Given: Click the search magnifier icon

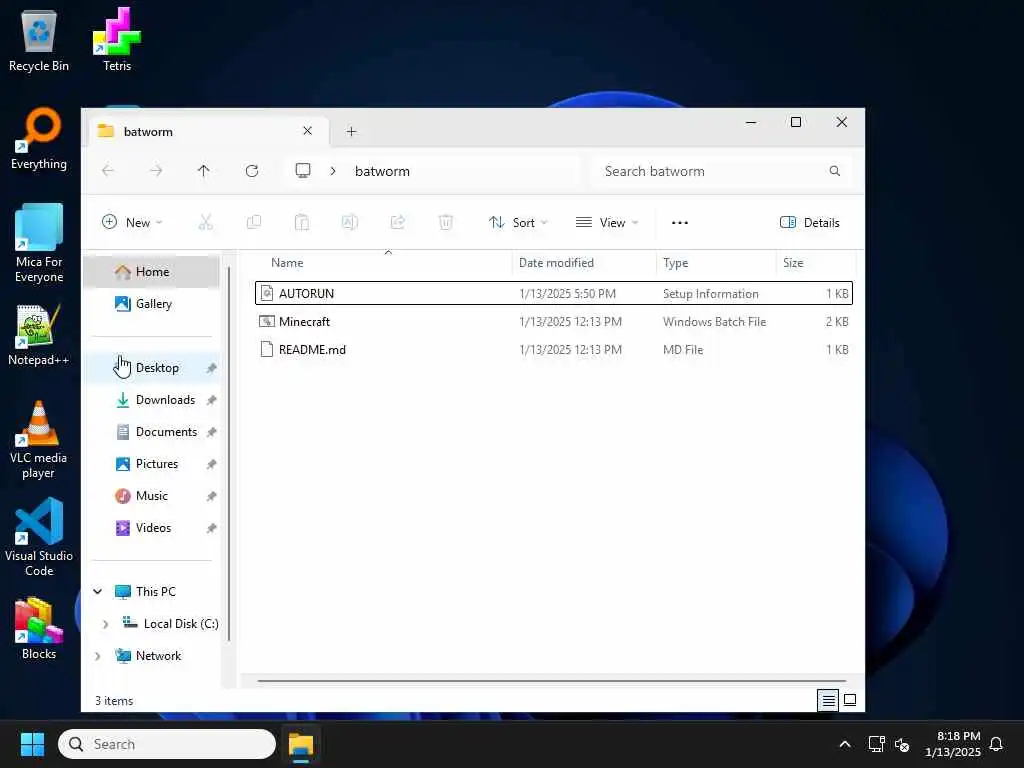Looking at the screenshot, I should tap(835, 171).
